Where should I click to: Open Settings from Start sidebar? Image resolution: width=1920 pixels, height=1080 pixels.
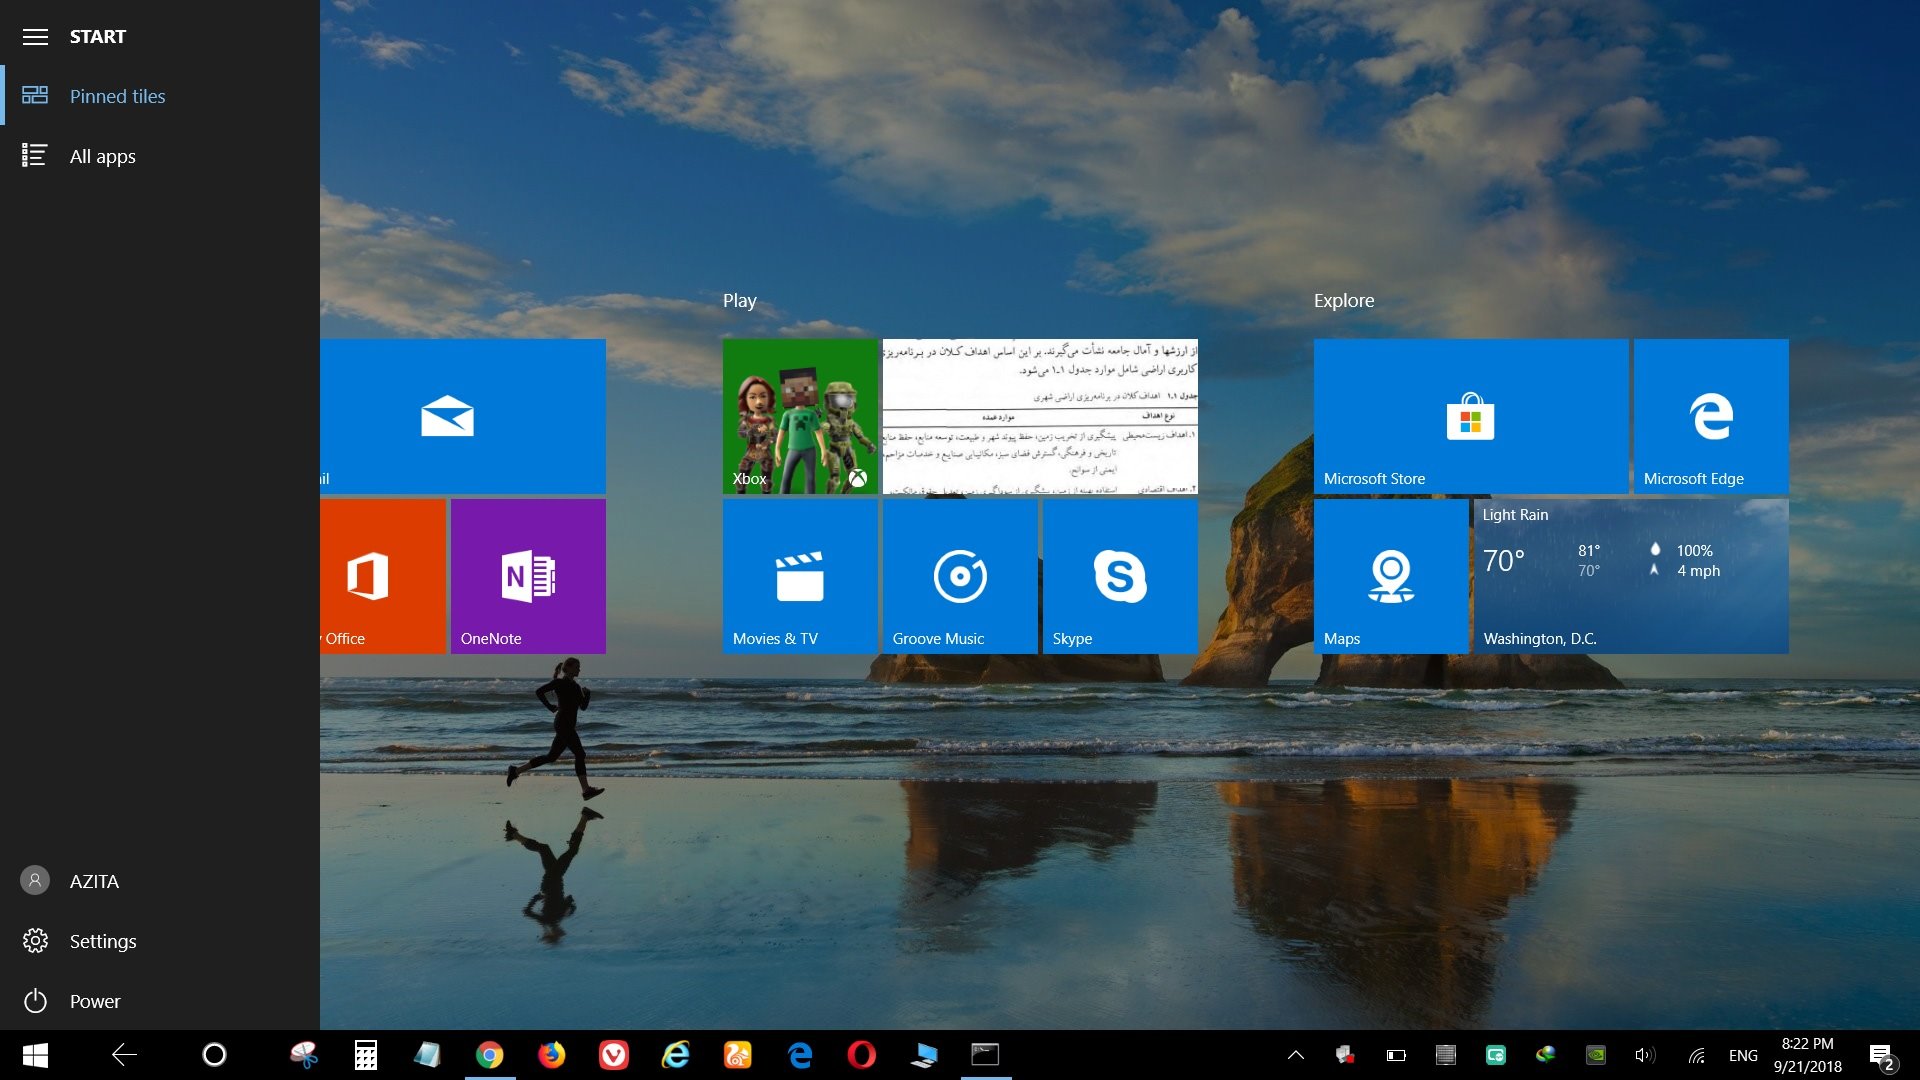point(160,941)
